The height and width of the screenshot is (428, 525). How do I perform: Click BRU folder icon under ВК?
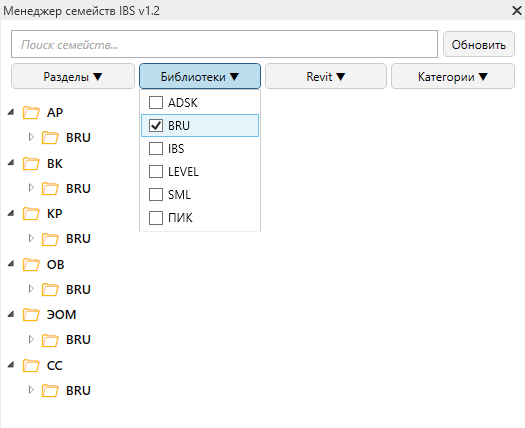pyautogui.click(x=50, y=189)
